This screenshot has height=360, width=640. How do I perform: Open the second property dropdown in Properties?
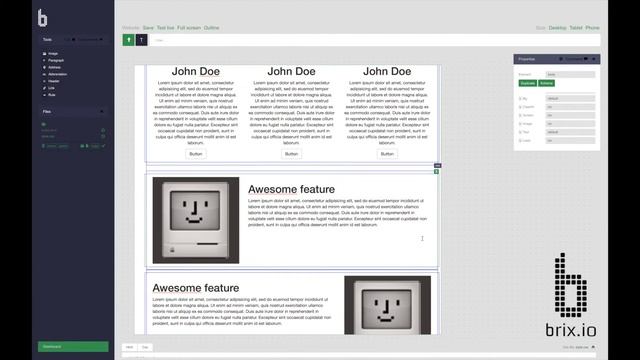570,107
